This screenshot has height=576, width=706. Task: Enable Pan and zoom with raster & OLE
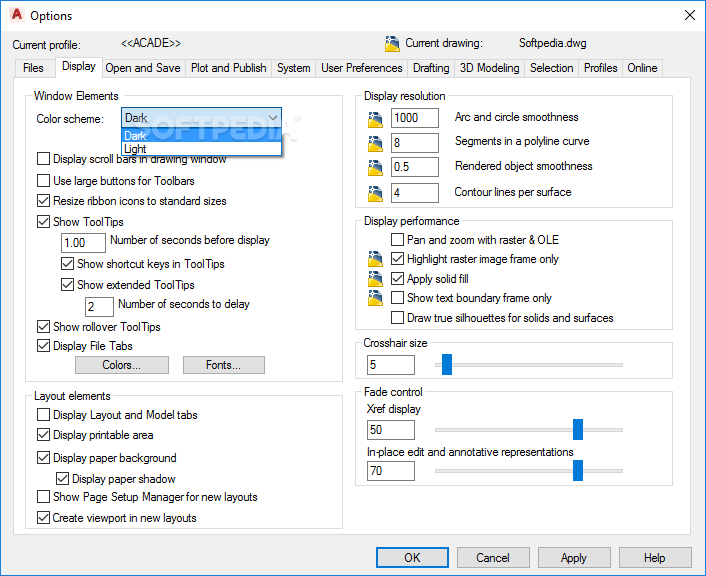(397, 240)
